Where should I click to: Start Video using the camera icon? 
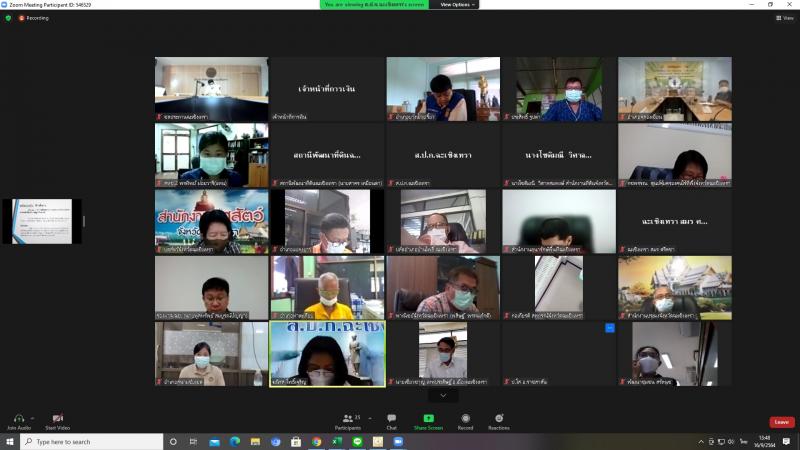point(58,418)
